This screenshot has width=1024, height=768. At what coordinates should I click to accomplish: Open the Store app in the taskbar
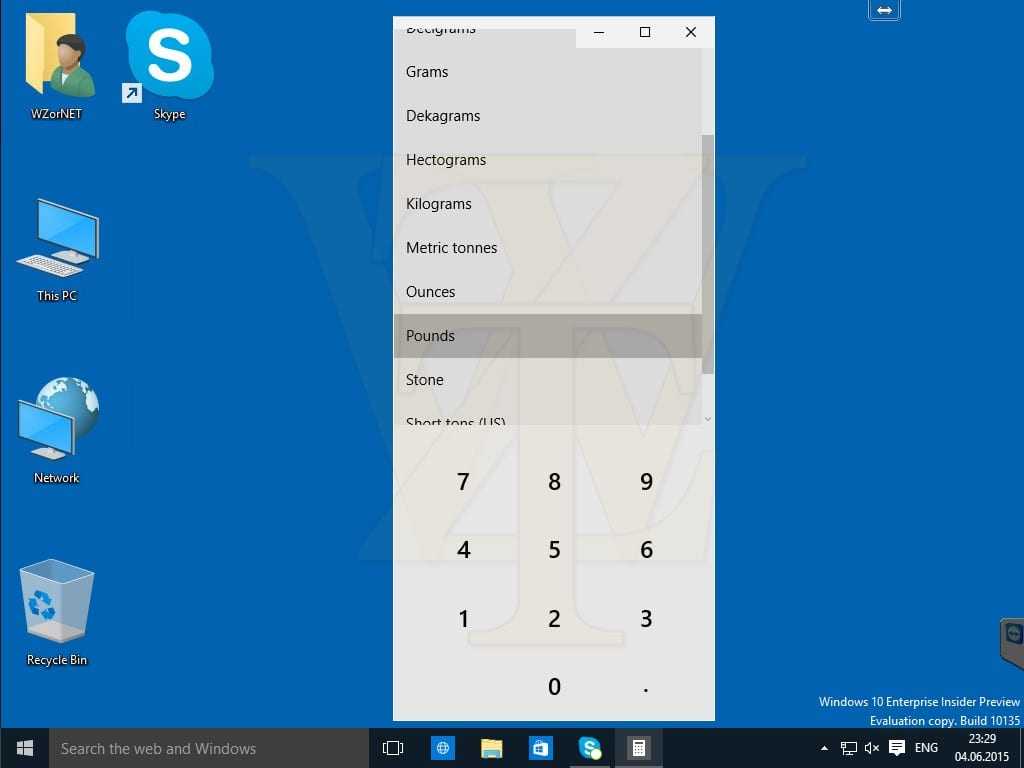541,748
